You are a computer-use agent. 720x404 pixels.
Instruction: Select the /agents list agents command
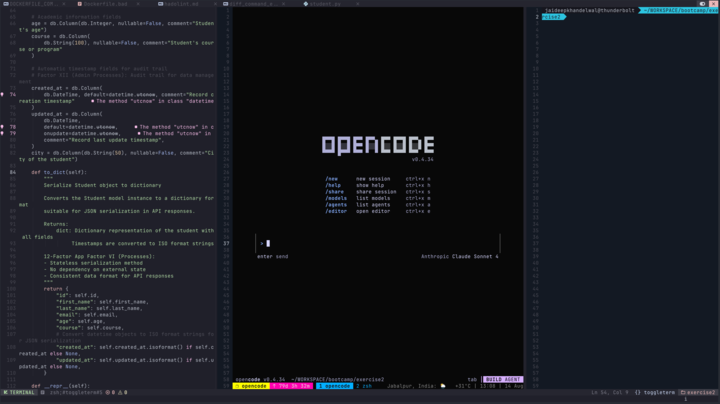pyautogui.click(x=377, y=205)
